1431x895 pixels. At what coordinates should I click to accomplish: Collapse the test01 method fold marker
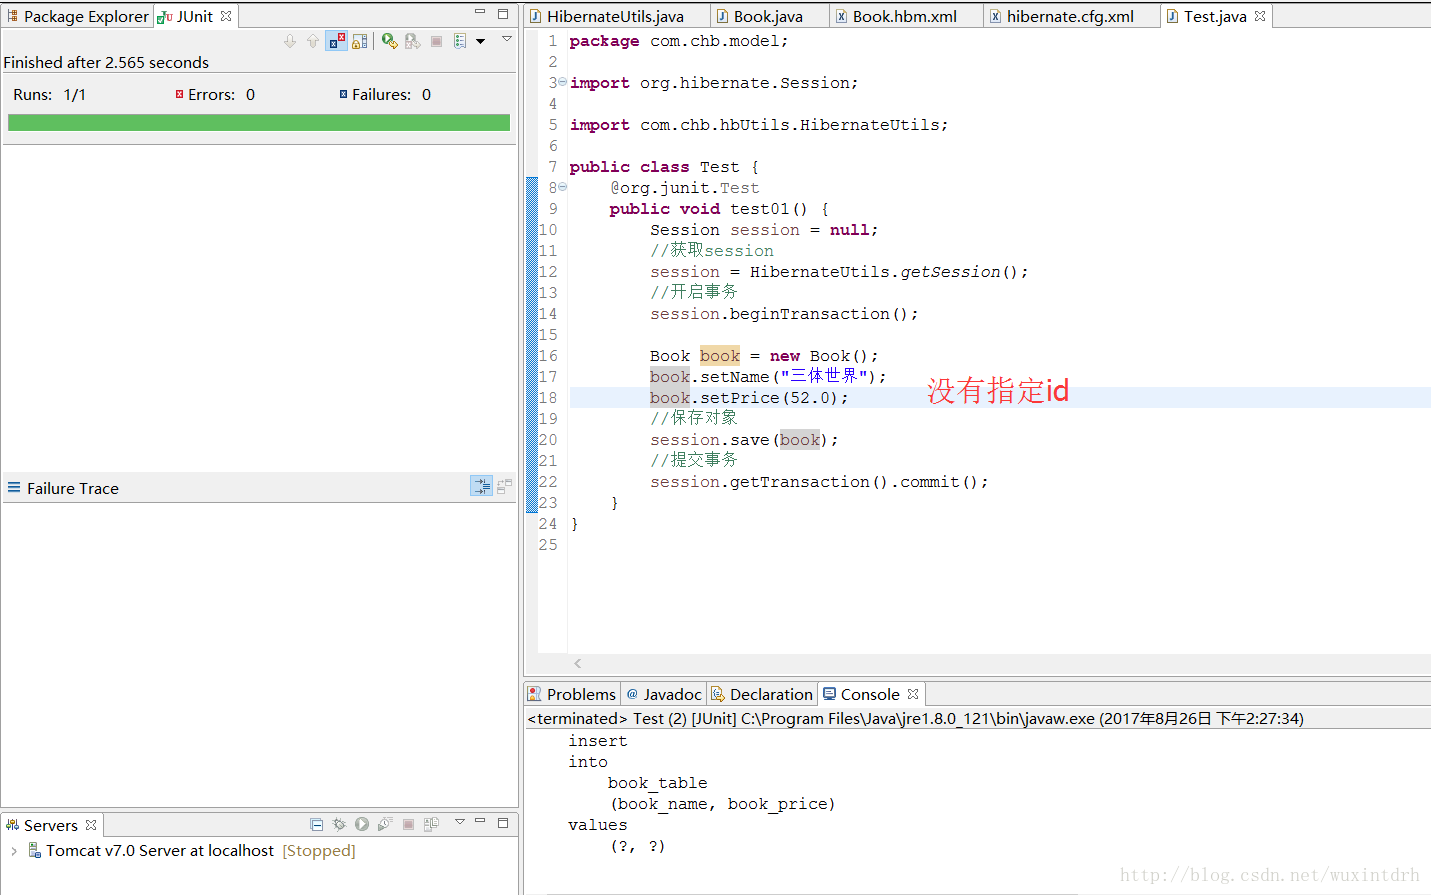coord(562,187)
